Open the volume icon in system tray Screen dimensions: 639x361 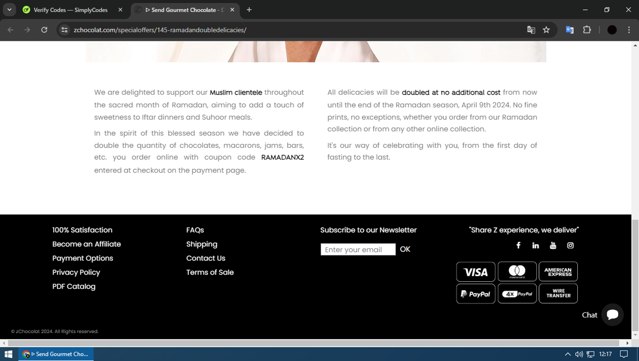tap(579, 354)
